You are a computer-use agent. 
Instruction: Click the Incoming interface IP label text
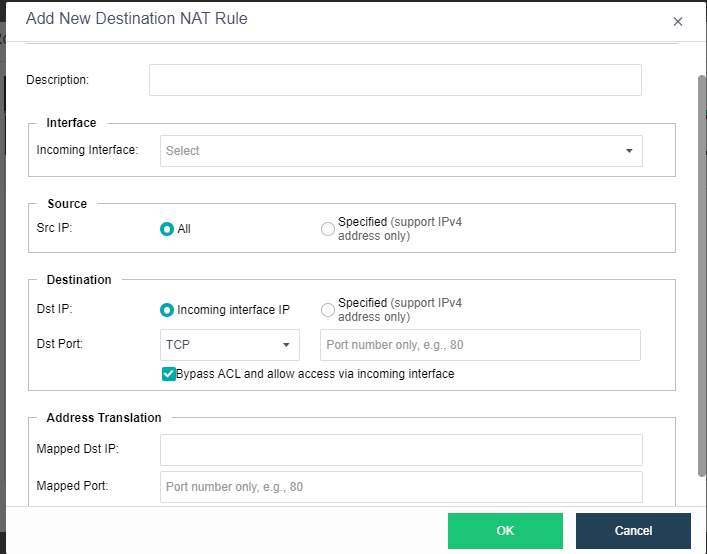pyautogui.click(x=233, y=310)
